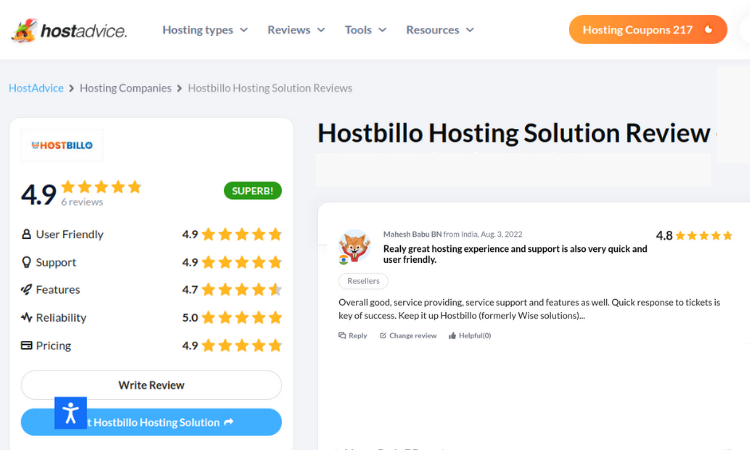The height and width of the screenshot is (450, 750).
Task: Click the User Friendly label
Action: coord(70,234)
